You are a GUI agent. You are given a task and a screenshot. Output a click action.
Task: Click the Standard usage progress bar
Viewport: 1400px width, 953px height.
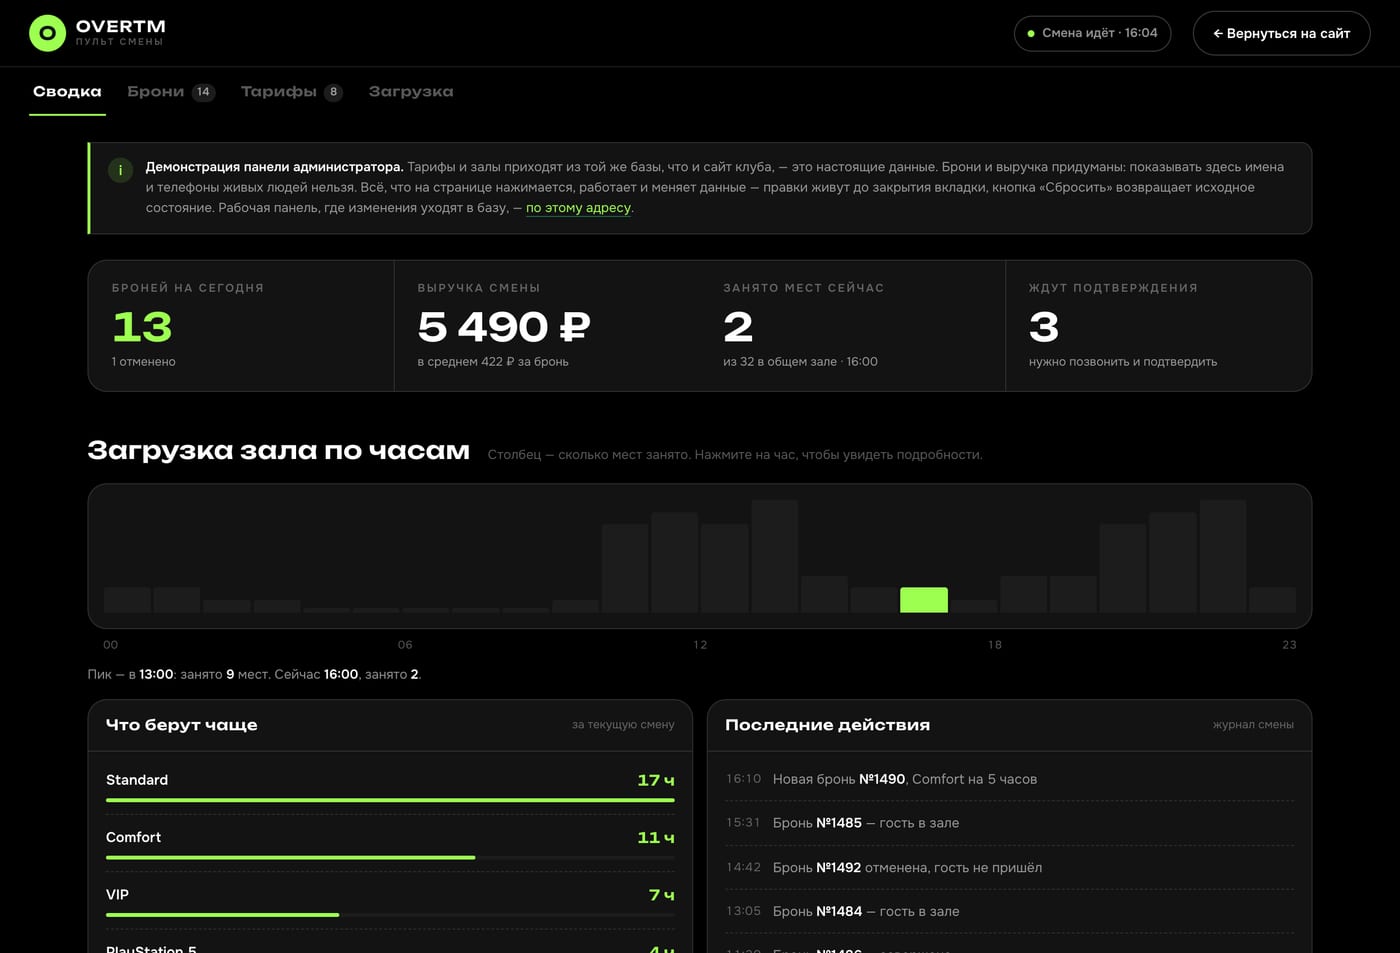[390, 800]
